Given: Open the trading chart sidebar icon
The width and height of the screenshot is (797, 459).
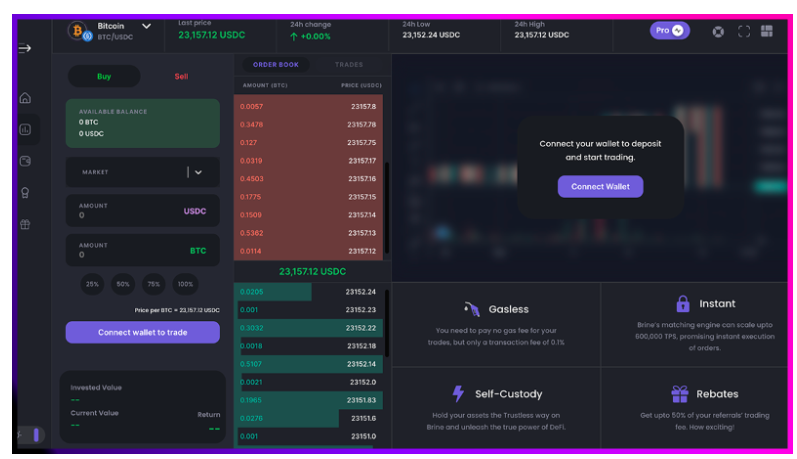Looking at the screenshot, I should [x=25, y=130].
